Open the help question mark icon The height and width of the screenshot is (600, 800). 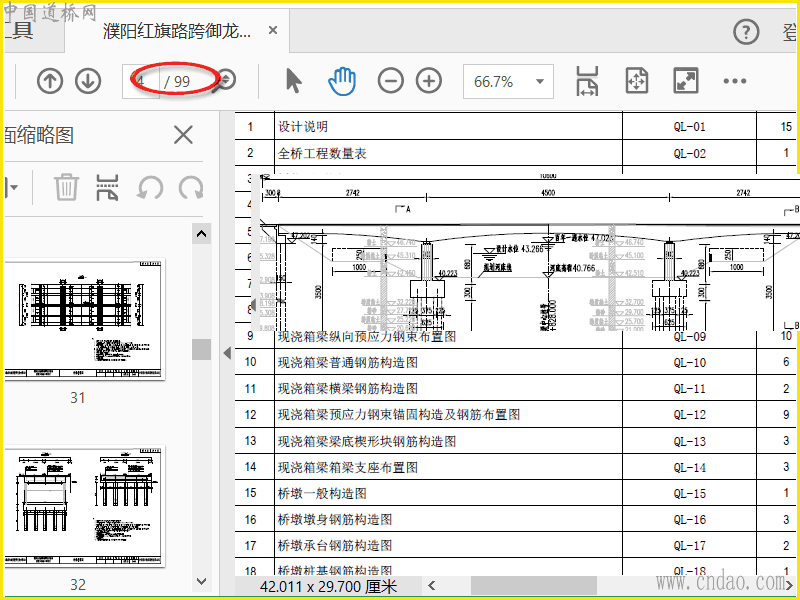point(746,32)
